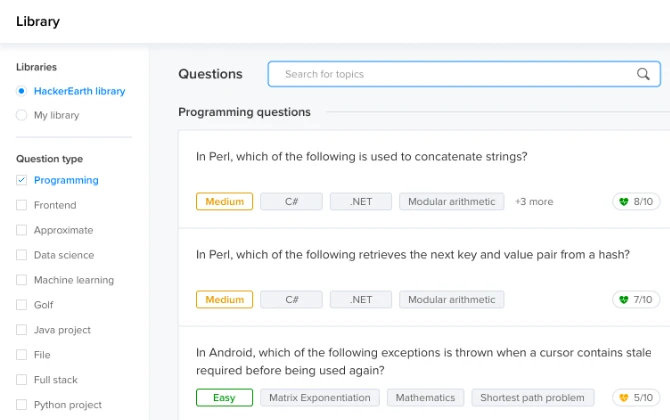Tick the Golf checkbox

21,305
